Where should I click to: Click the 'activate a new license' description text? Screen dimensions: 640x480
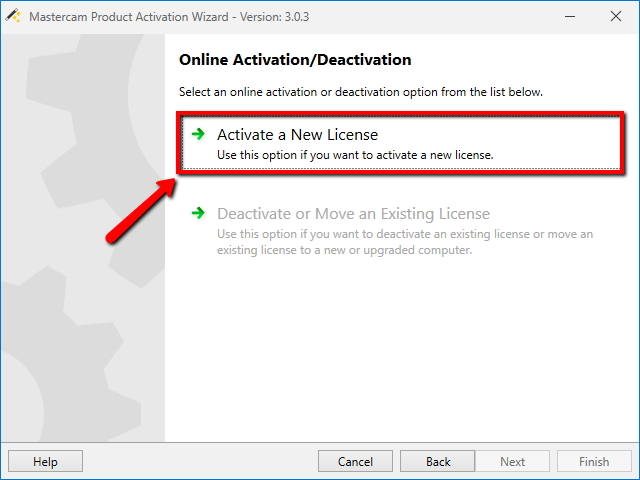coord(355,155)
